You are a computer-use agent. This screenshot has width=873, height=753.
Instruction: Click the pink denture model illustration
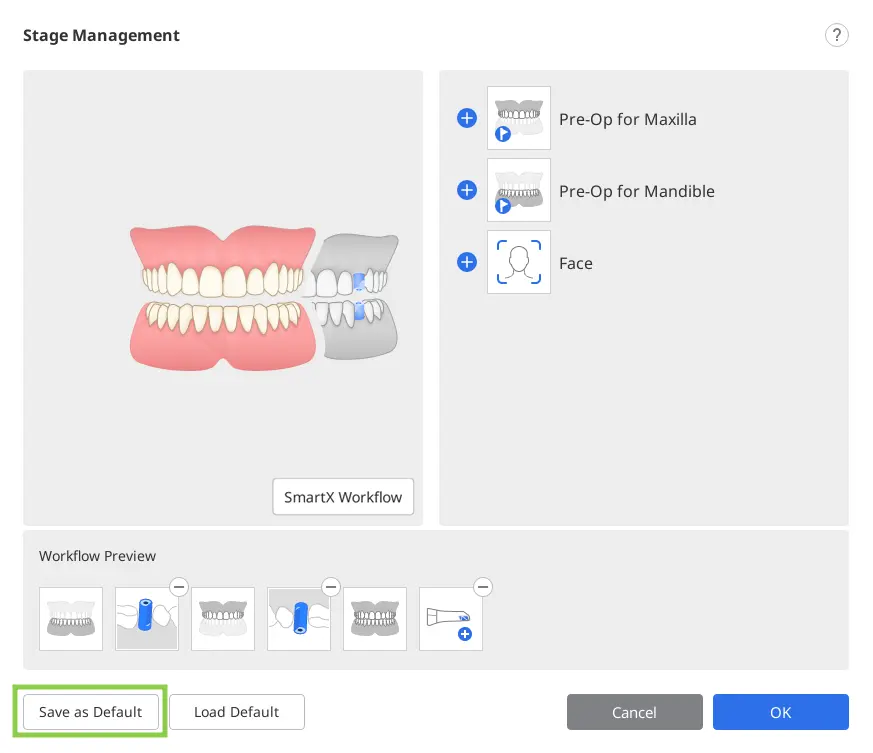[x=223, y=298]
